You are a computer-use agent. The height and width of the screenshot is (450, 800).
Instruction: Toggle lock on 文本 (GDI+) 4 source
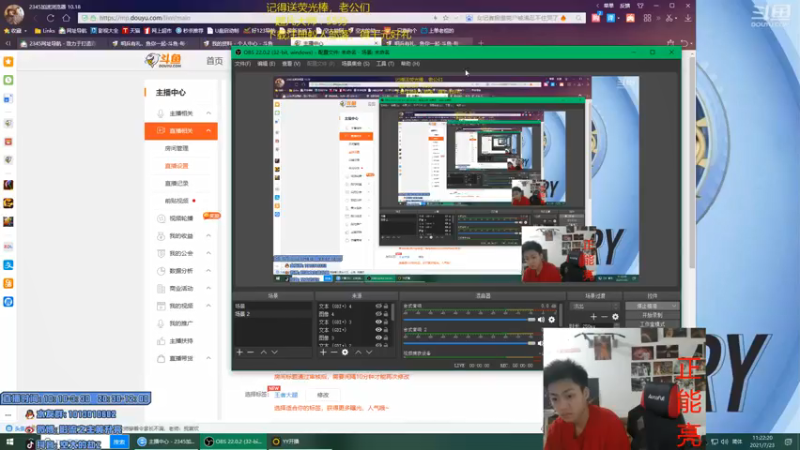(x=386, y=306)
